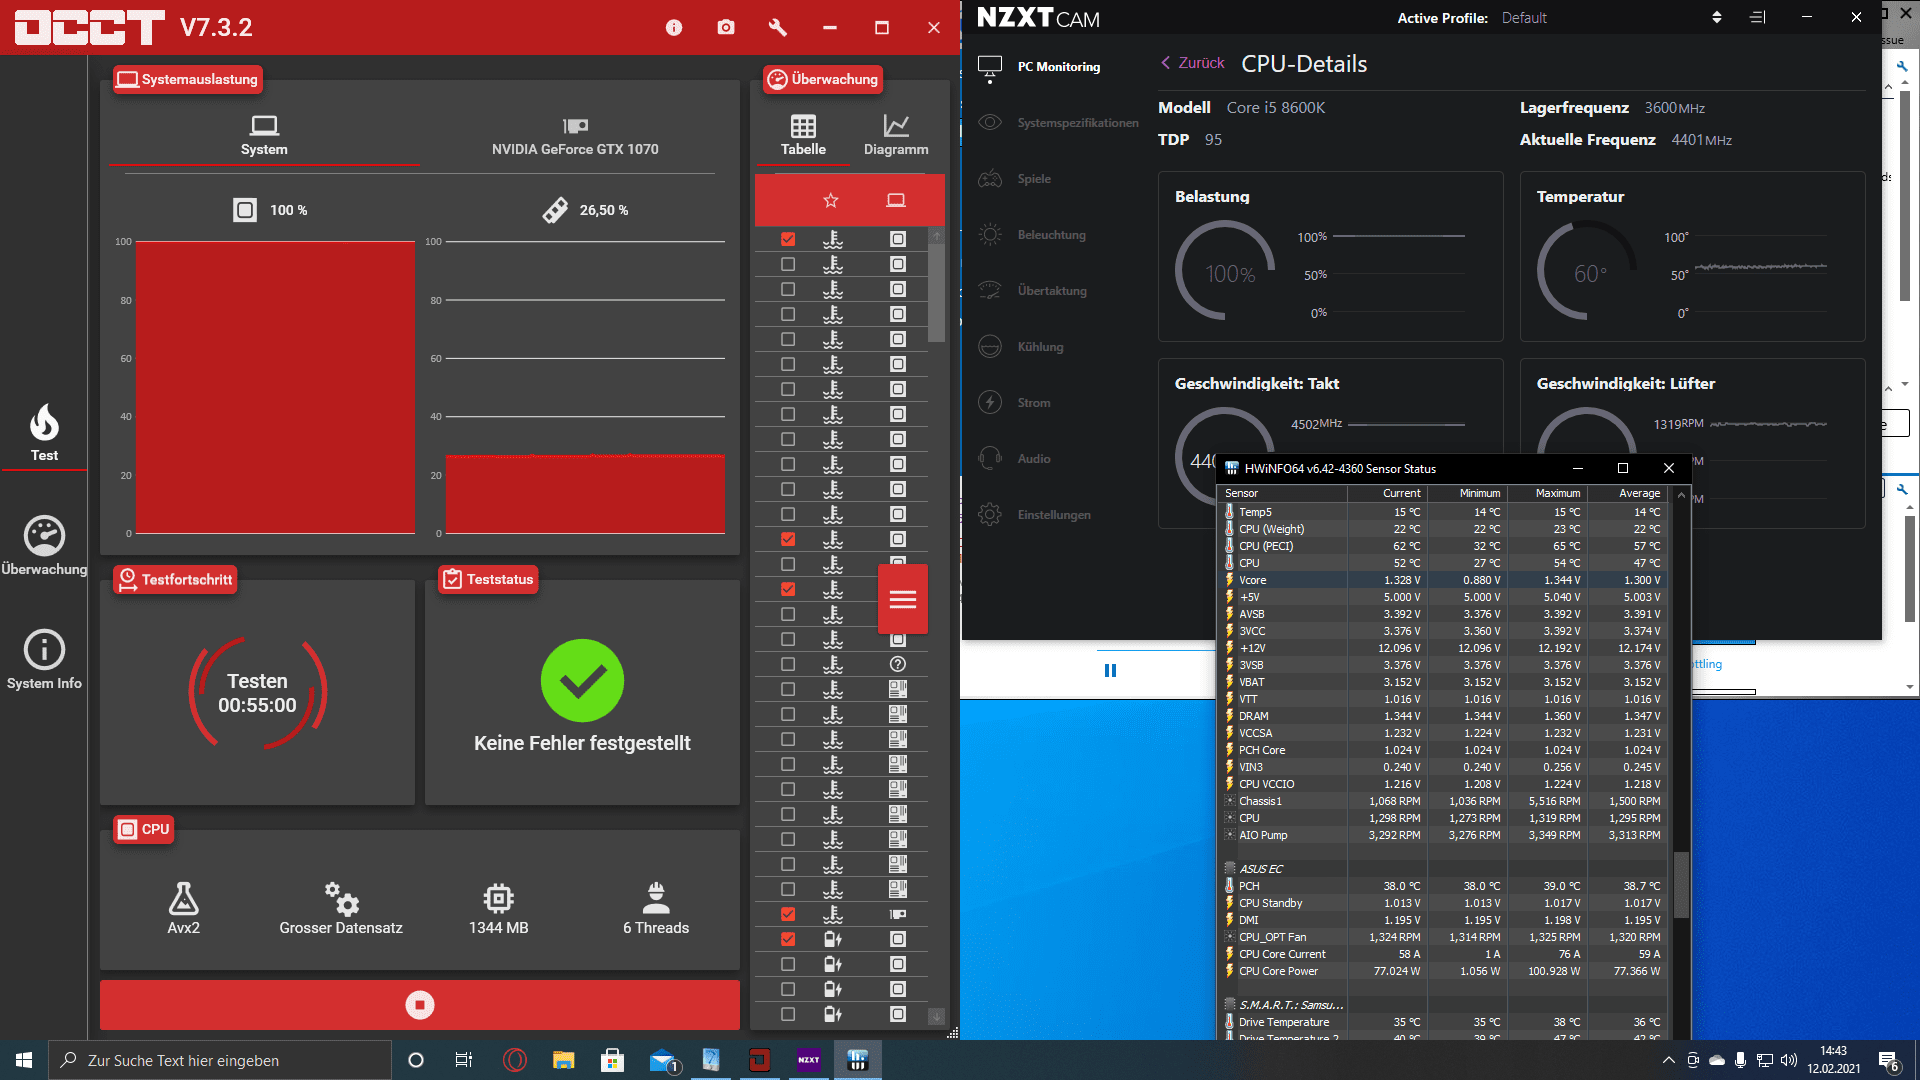Switch to the System load tab

264,136
